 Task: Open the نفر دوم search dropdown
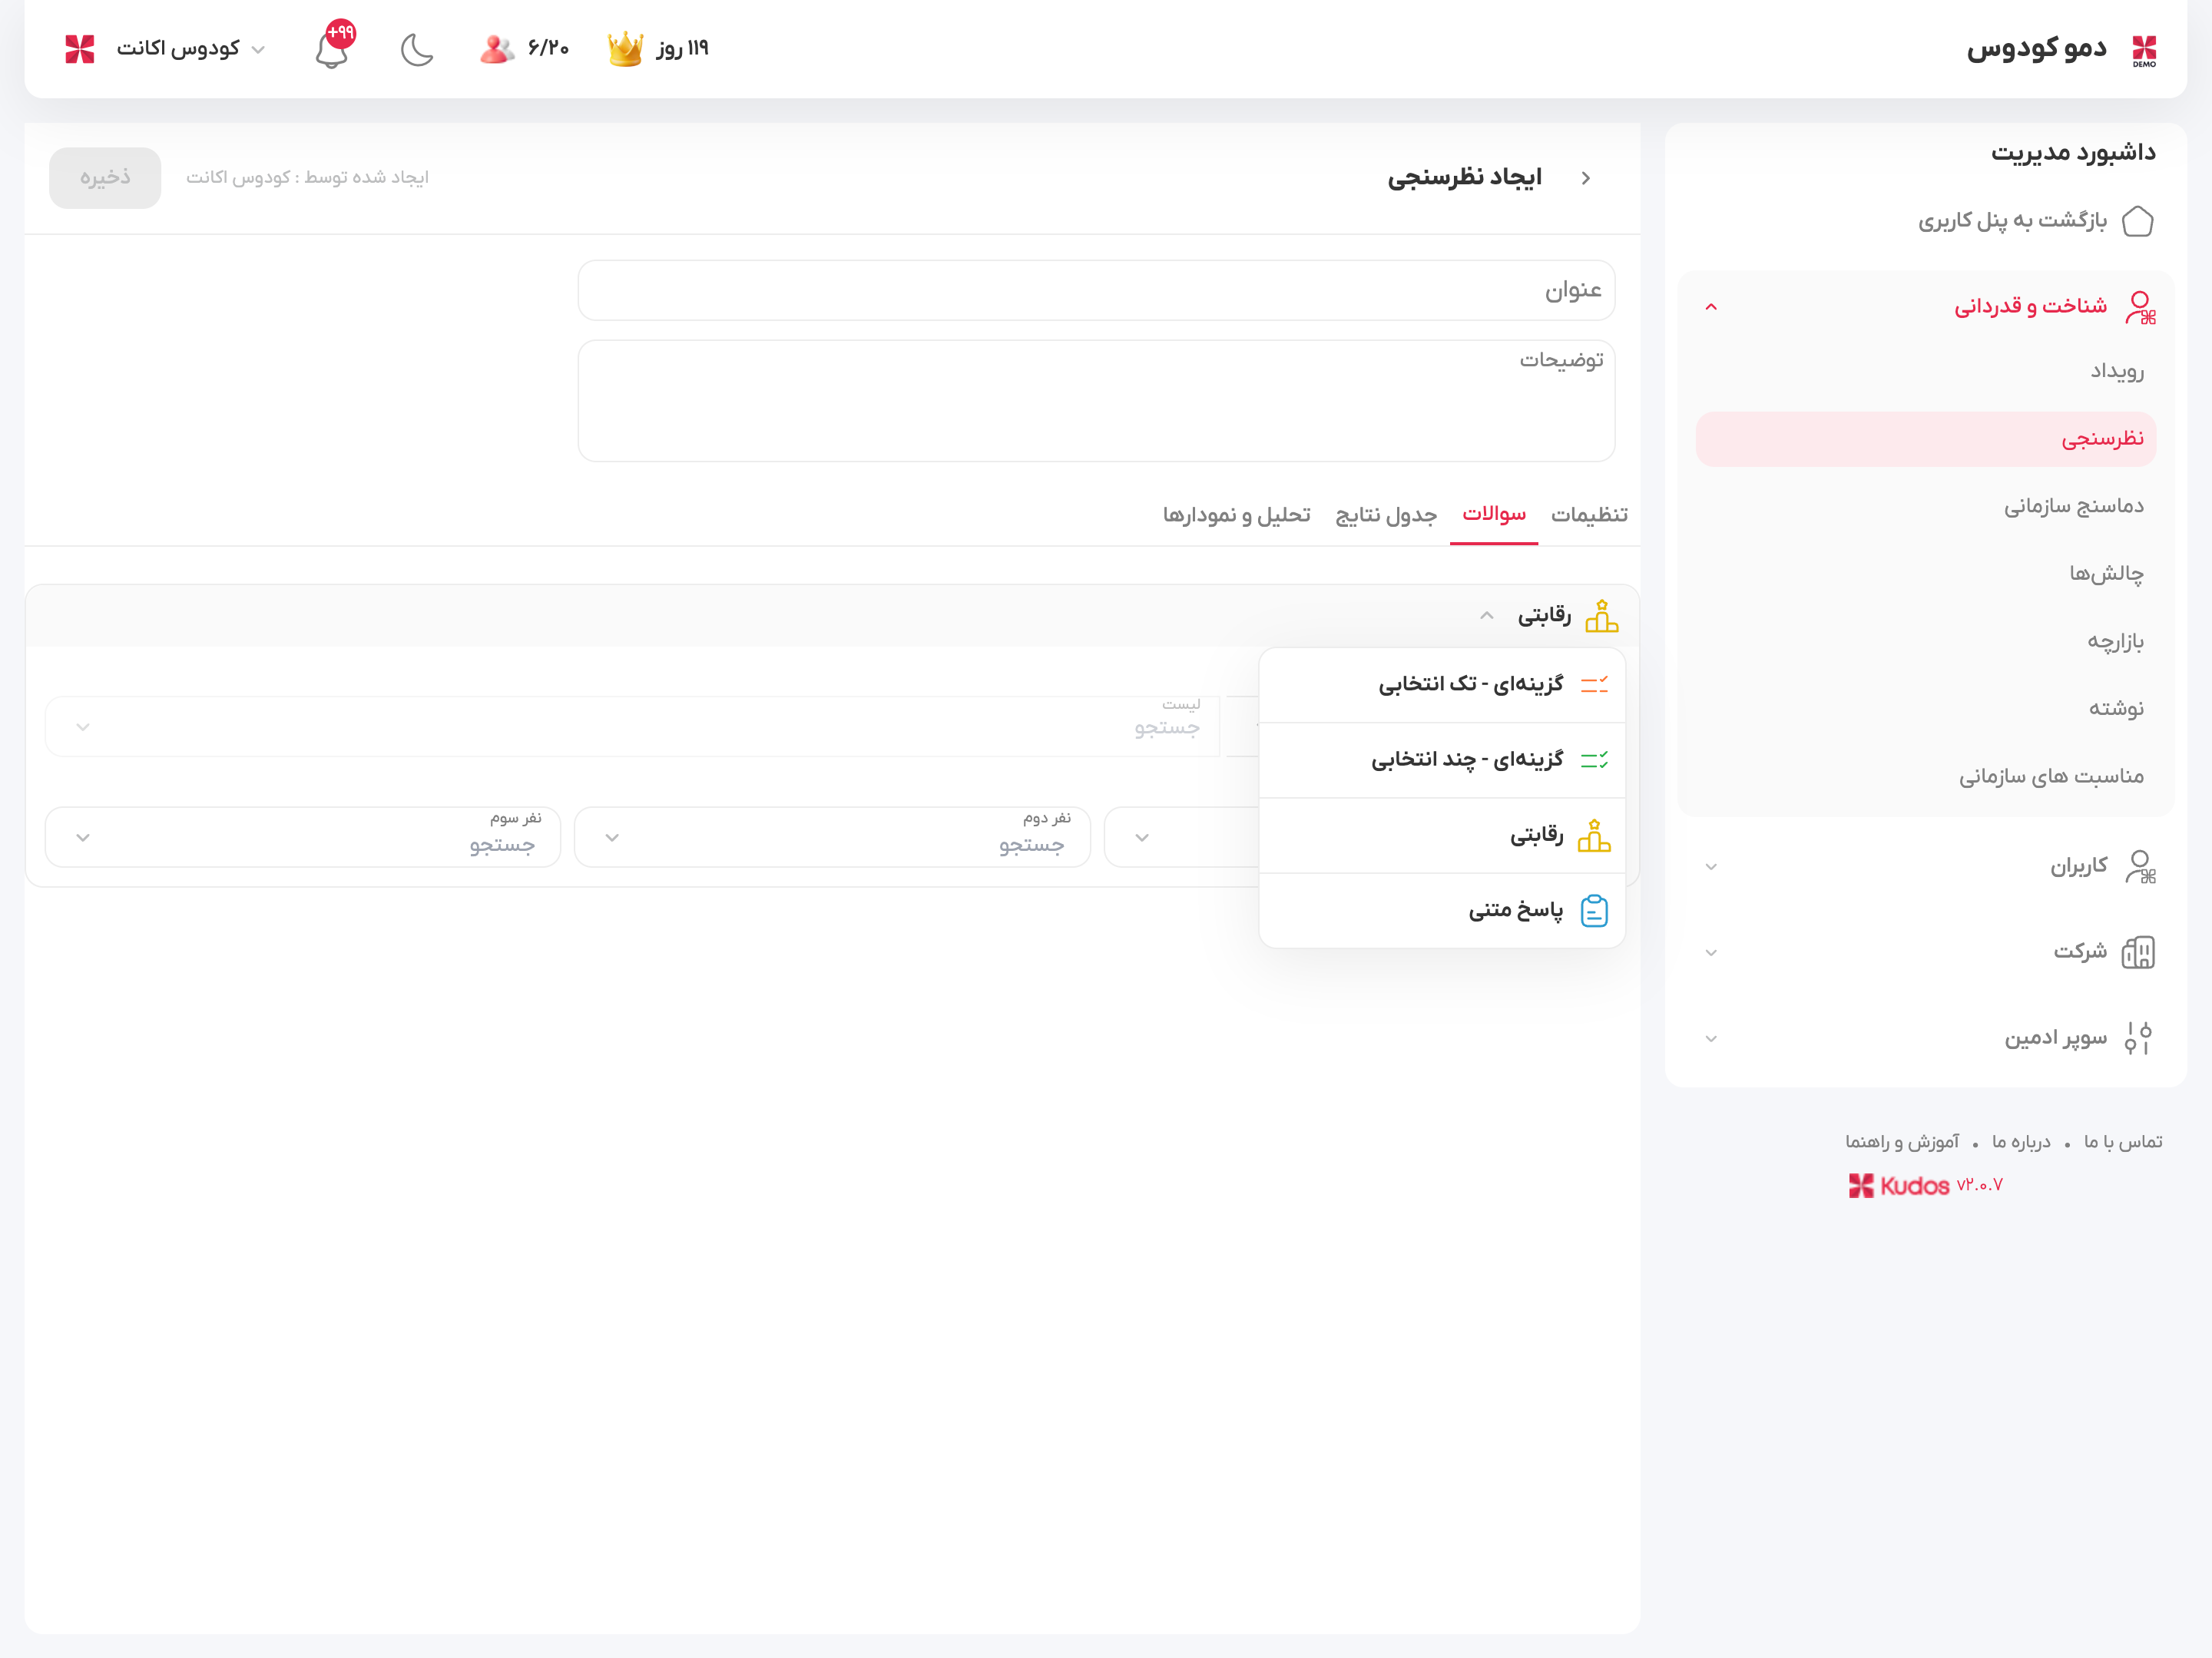click(832, 837)
